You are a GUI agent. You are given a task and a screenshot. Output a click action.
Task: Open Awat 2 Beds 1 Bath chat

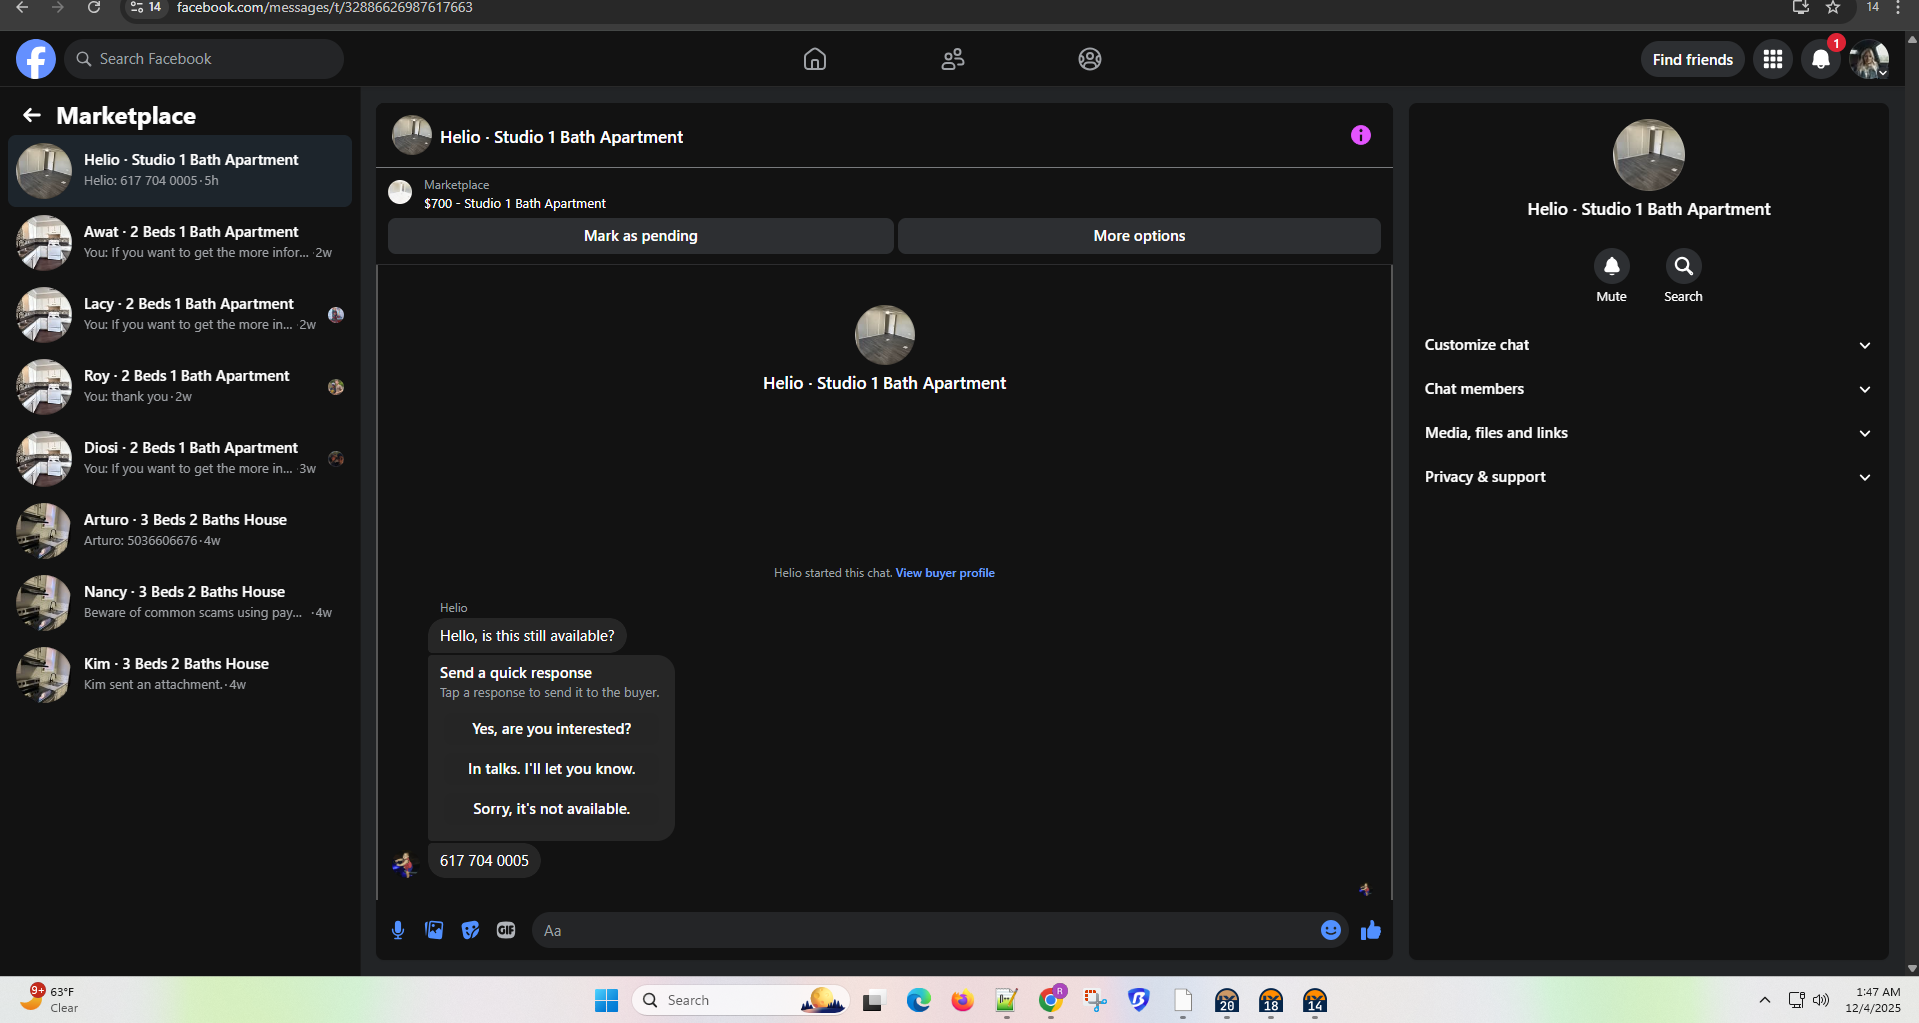pos(180,243)
